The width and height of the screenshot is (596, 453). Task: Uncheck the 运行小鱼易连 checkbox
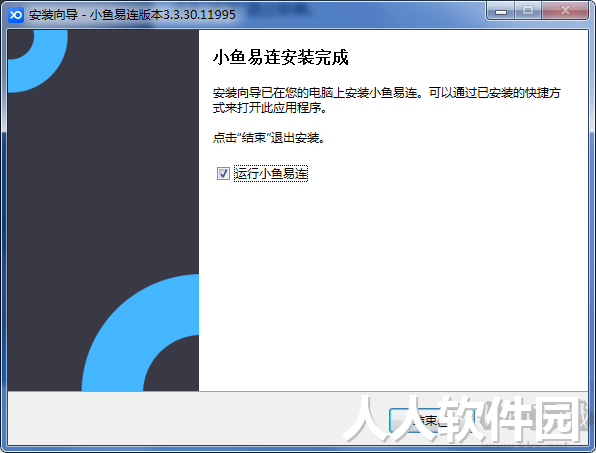223,174
